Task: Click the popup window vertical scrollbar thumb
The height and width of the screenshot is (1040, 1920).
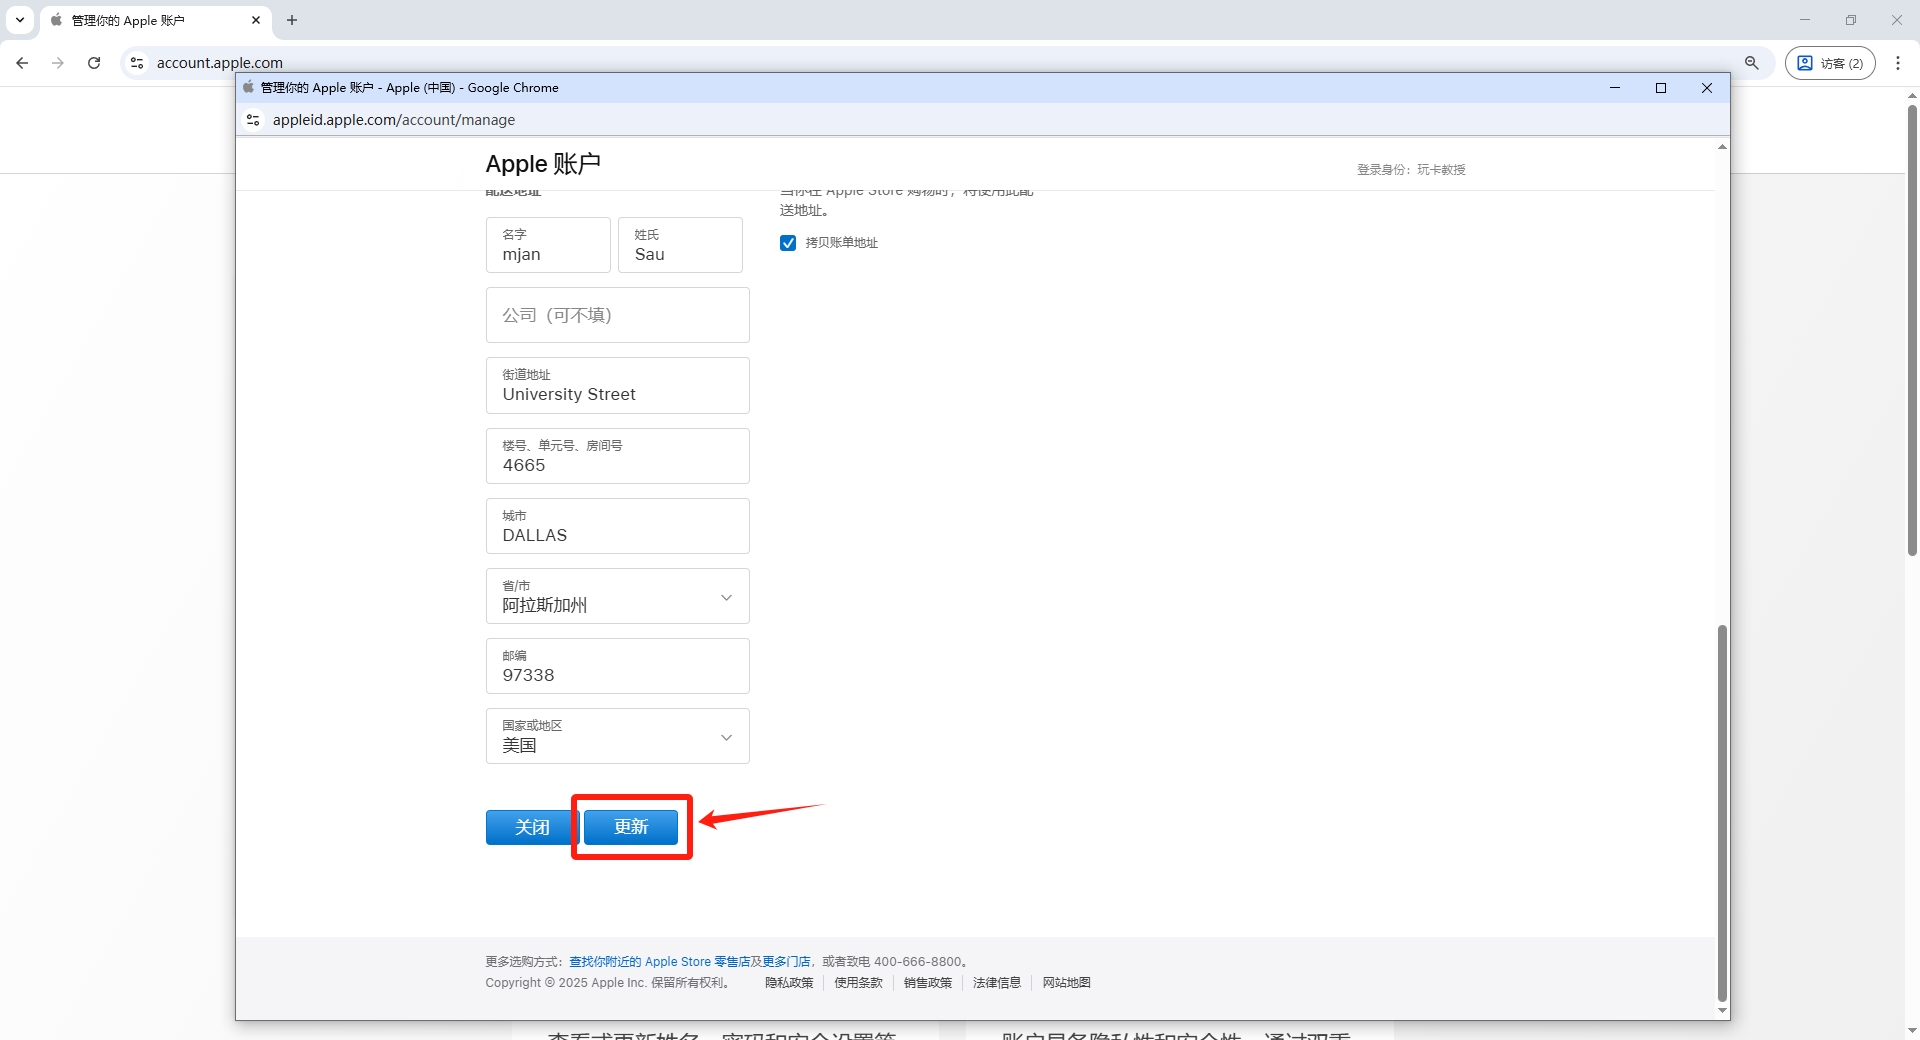Action: point(1722,812)
